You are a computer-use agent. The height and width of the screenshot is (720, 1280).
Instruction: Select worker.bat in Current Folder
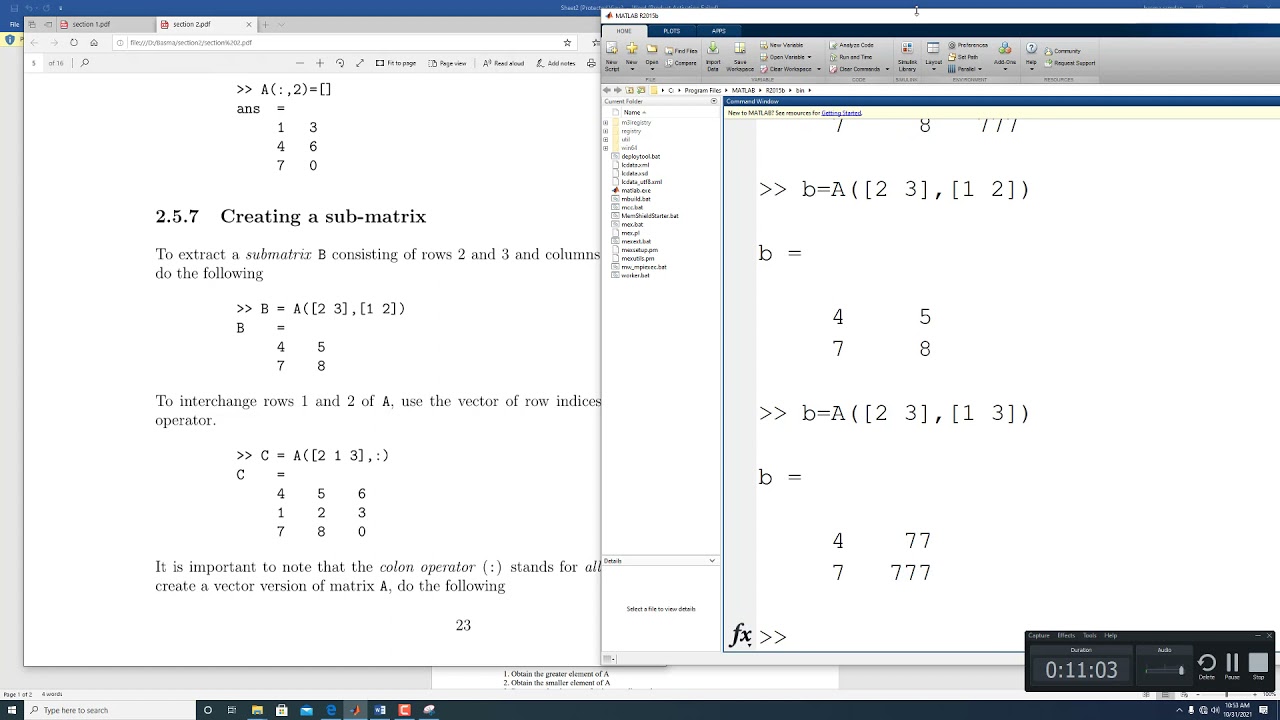tap(635, 275)
